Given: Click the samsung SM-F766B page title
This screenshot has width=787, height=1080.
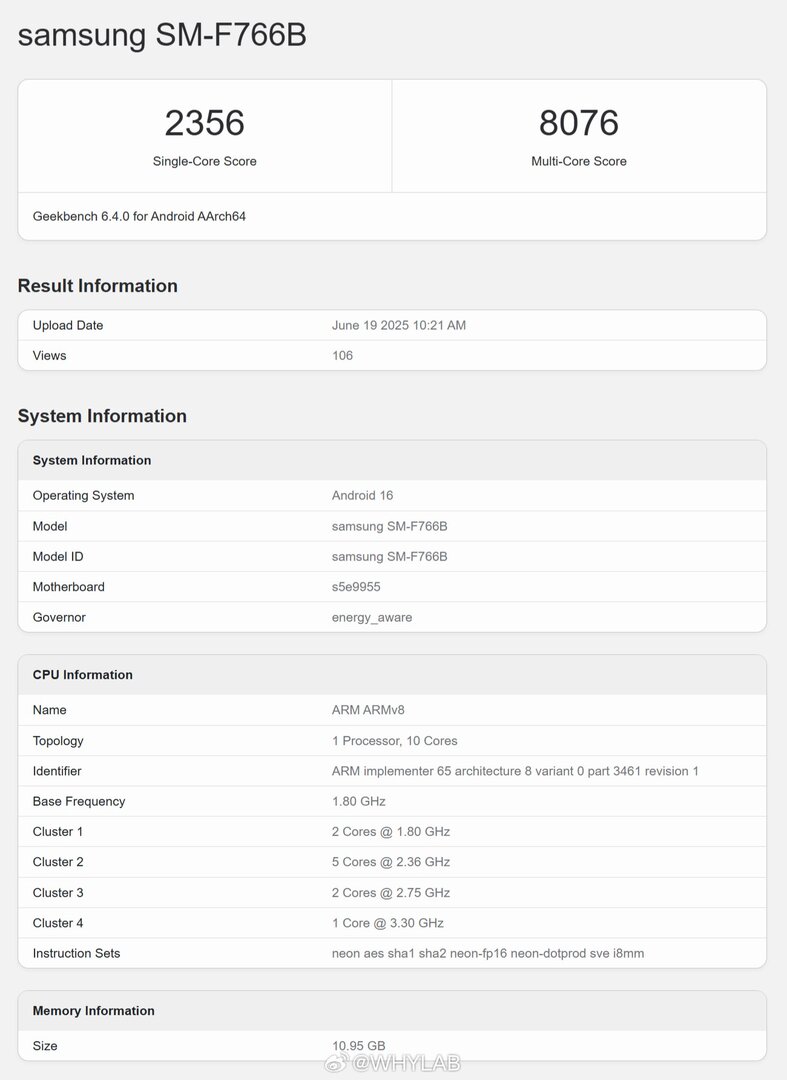Looking at the screenshot, I should click(x=162, y=35).
